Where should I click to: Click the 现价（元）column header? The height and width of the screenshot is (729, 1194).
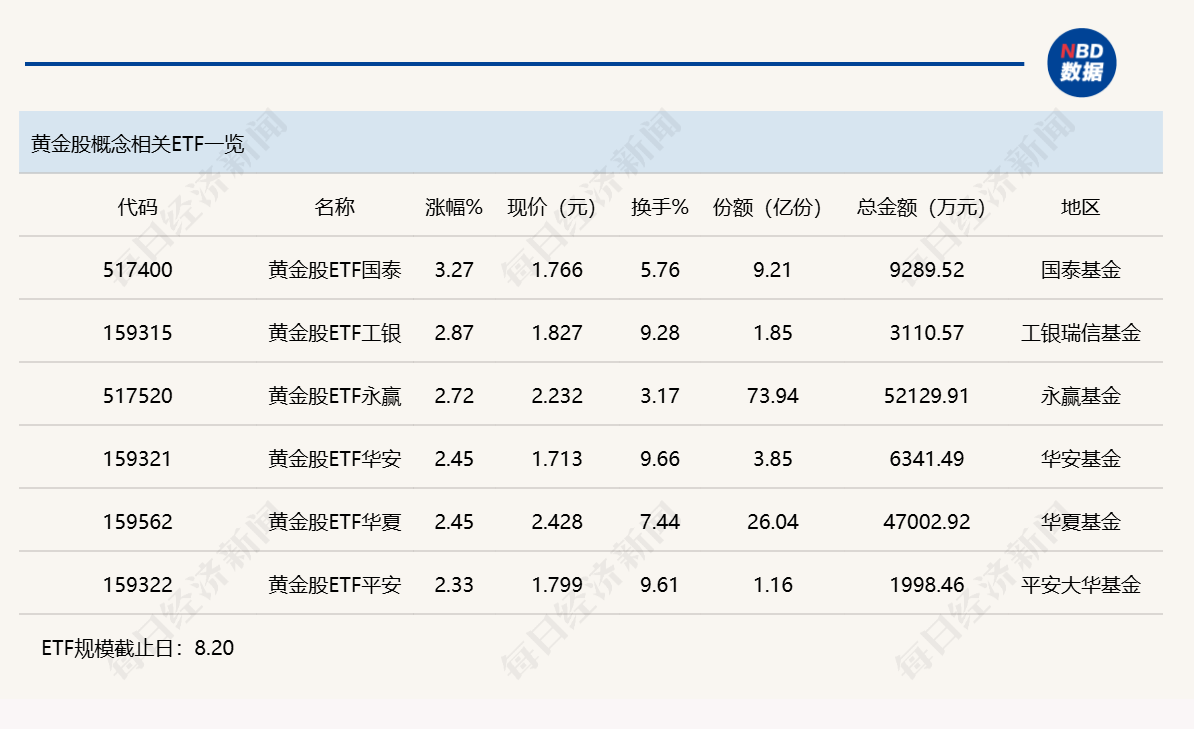click(551, 206)
